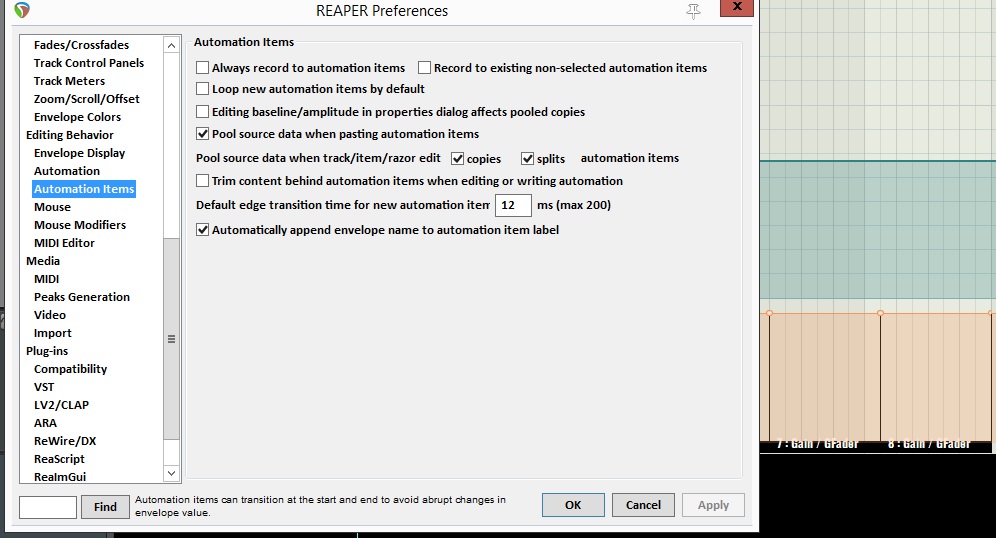
Task: Enable Loop new automation items by default
Action: point(203,88)
